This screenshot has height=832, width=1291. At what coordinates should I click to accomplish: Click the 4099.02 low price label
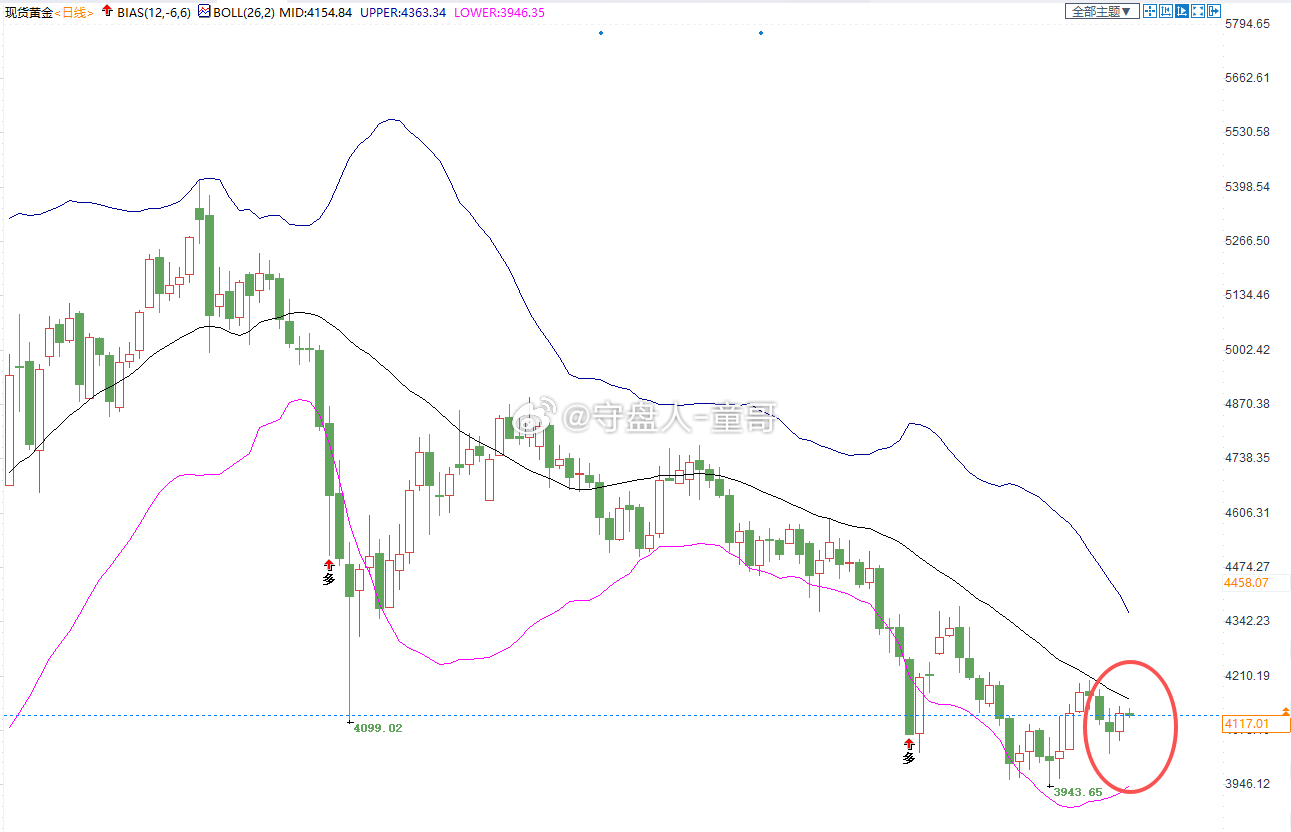[379, 728]
